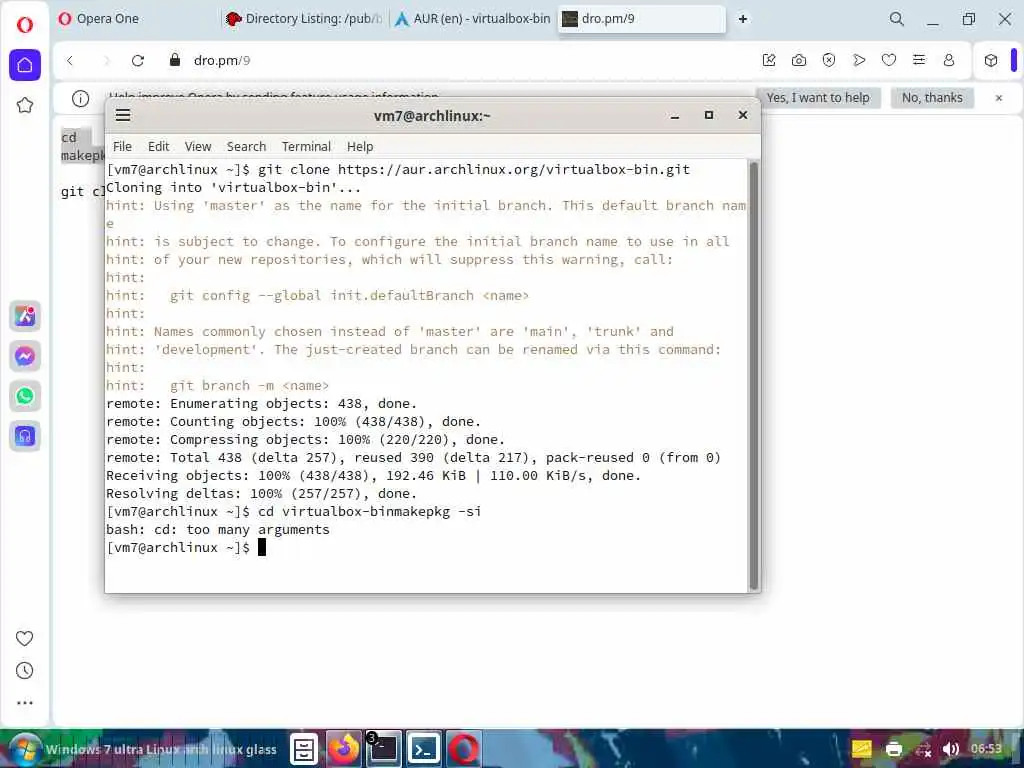Open the terminal View menu
Image resolution: width=1024 pixels, height=768 pixels.
(x=198, y=146)
